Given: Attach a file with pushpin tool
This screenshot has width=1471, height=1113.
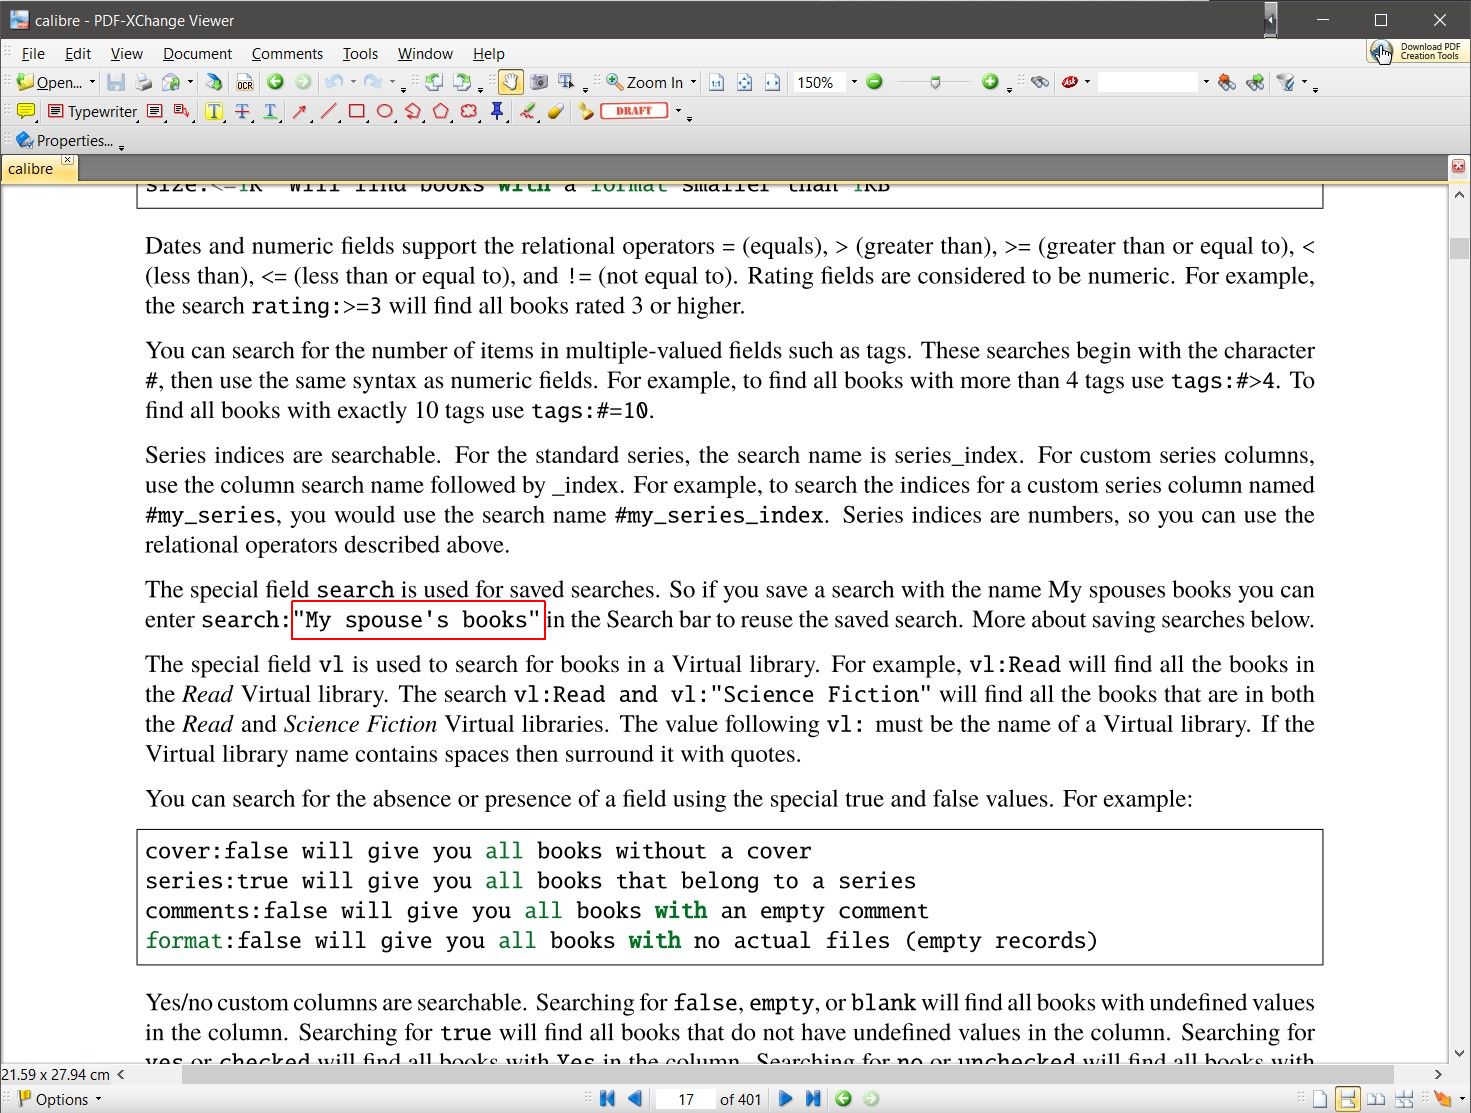Looking at the screenshot, I should click(x=497, y=111).
